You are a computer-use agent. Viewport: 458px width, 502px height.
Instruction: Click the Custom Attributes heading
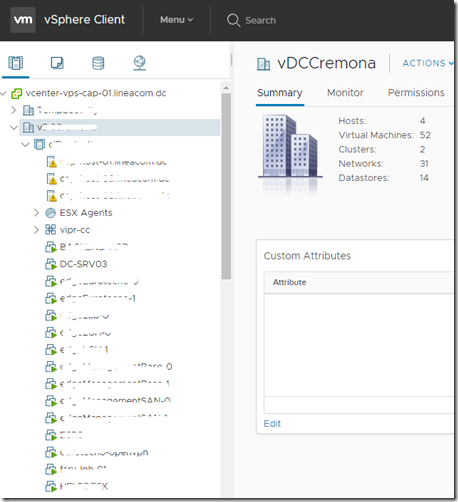(x=307, y=256)
